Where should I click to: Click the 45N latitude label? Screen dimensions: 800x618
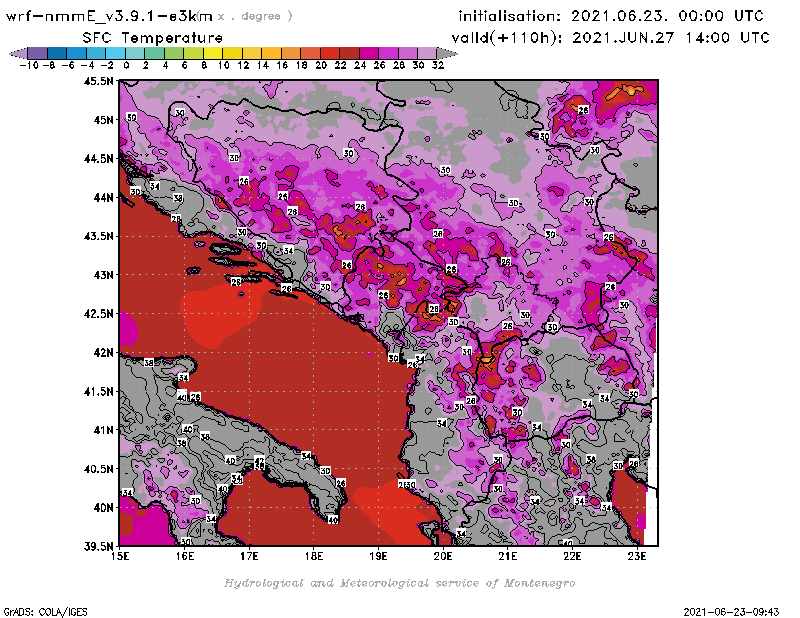(x=103, y=119)
